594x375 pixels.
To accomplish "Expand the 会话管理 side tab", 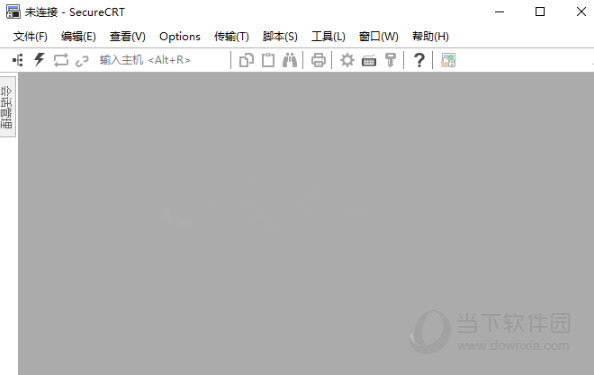I will [x=7, y=106].
